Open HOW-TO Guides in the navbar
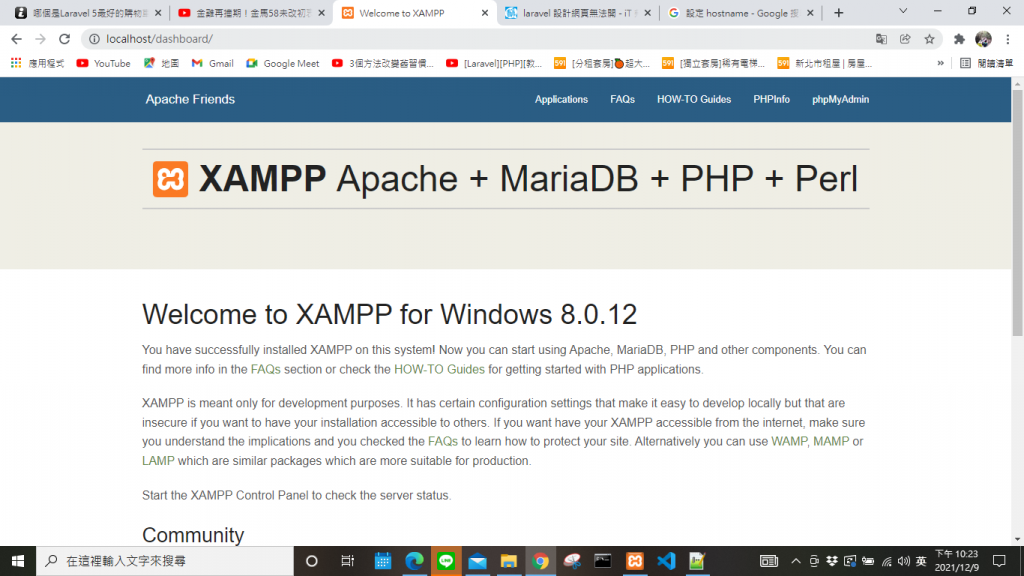Screen dimensions: 1024x576 click(694, 99)
